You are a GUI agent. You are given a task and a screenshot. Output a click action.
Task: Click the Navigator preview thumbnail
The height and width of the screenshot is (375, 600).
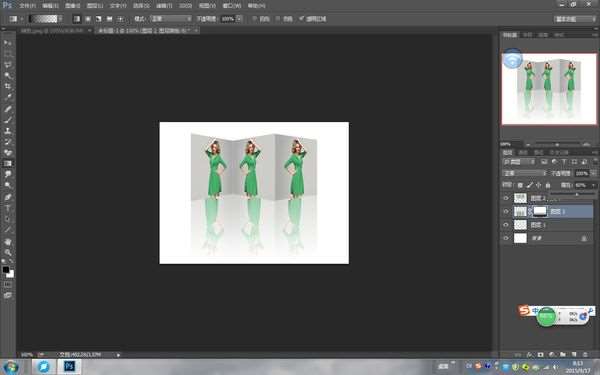pos(549,89)
